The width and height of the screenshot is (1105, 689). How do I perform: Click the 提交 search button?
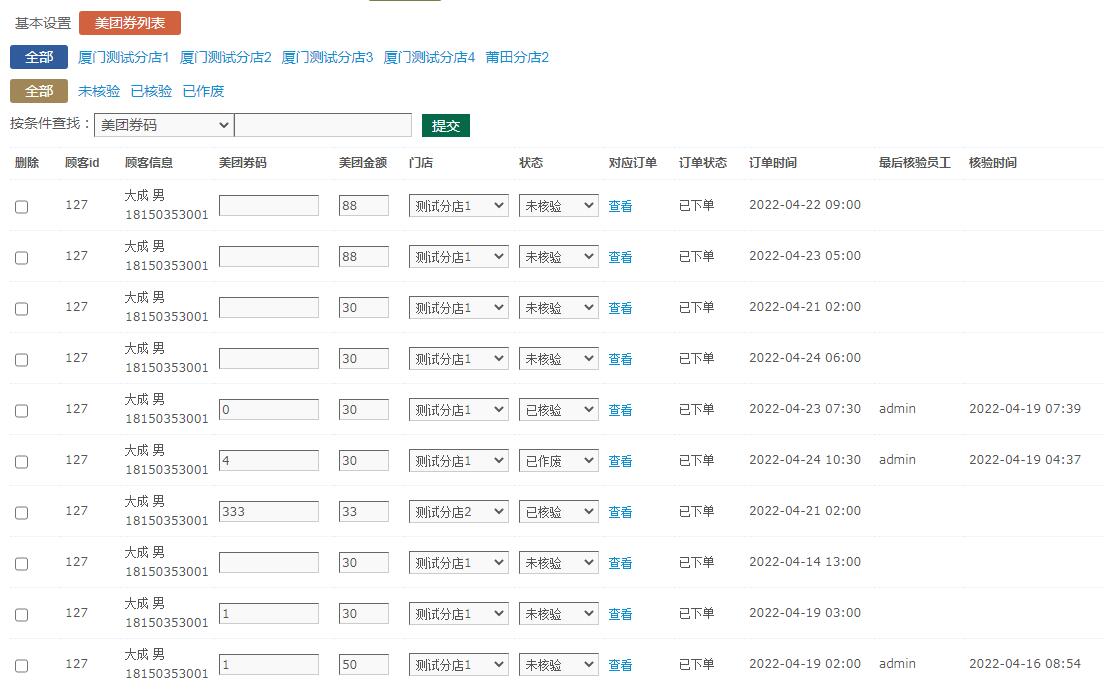coord(445,125)
